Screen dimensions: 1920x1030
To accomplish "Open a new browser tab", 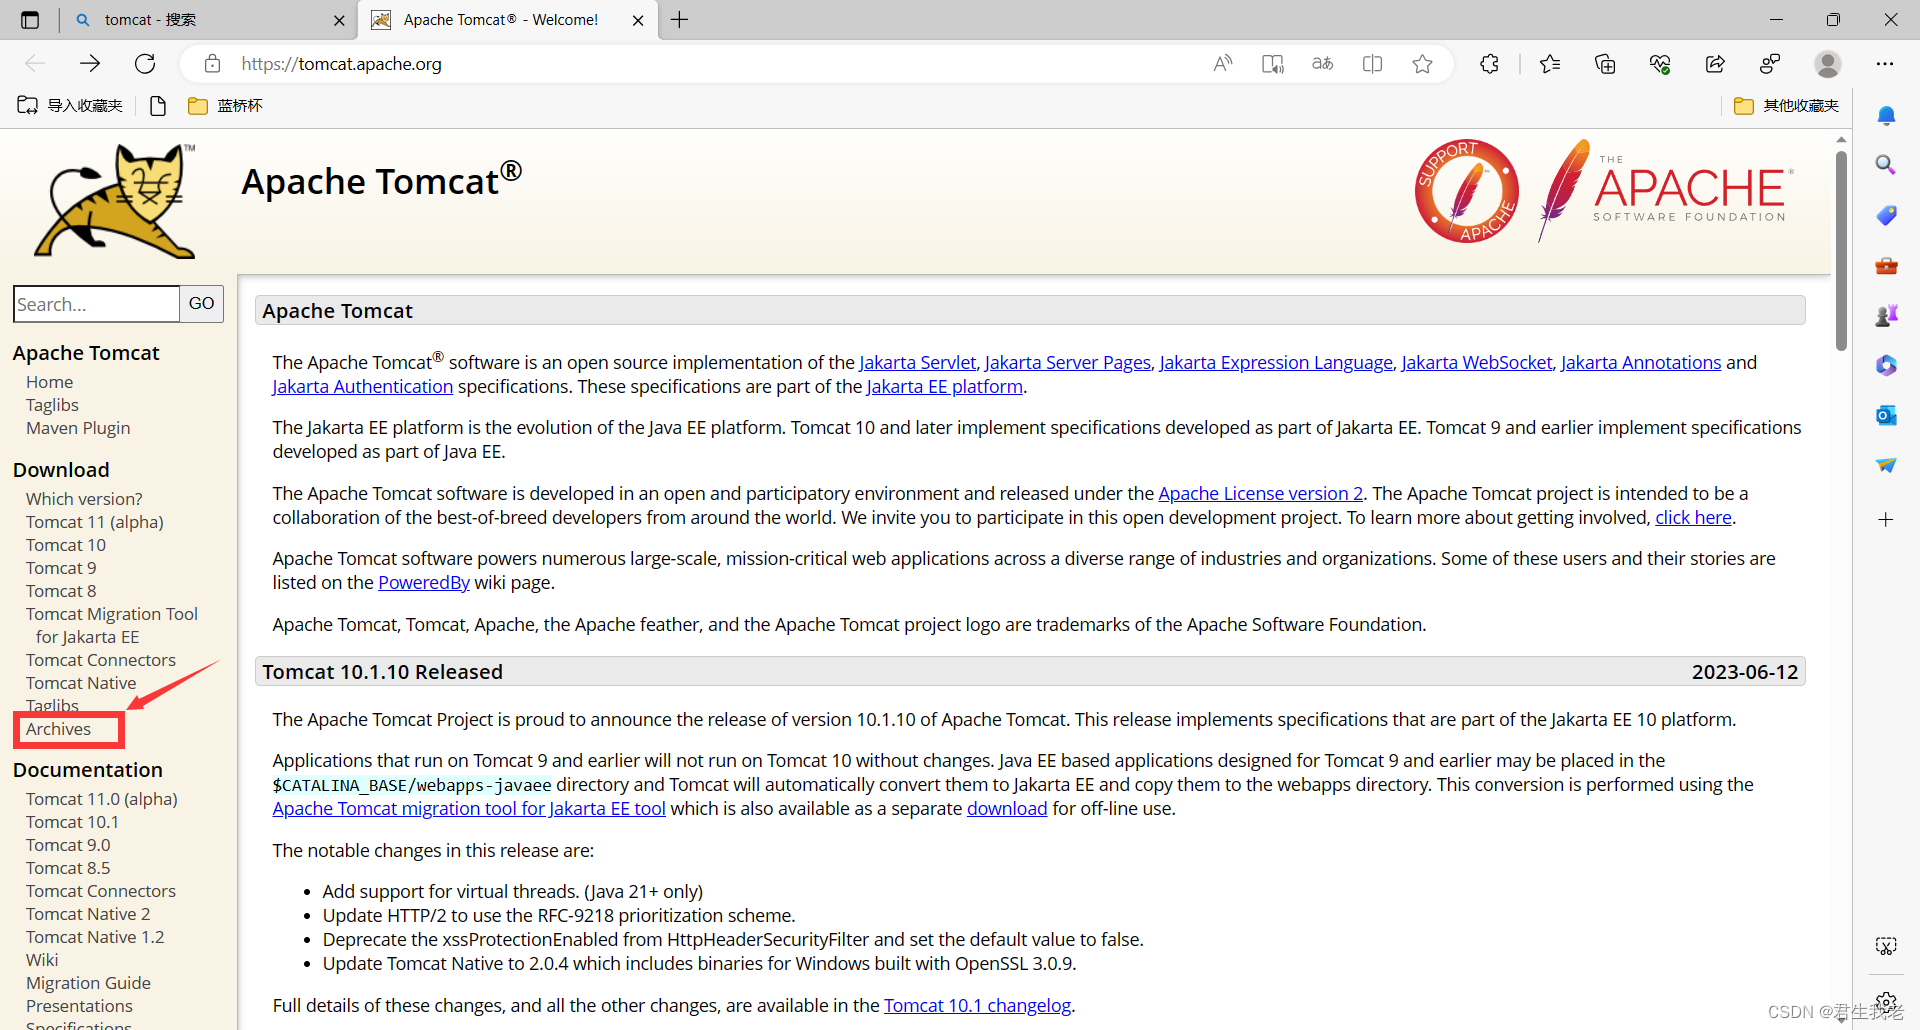I will coord(680,20).
